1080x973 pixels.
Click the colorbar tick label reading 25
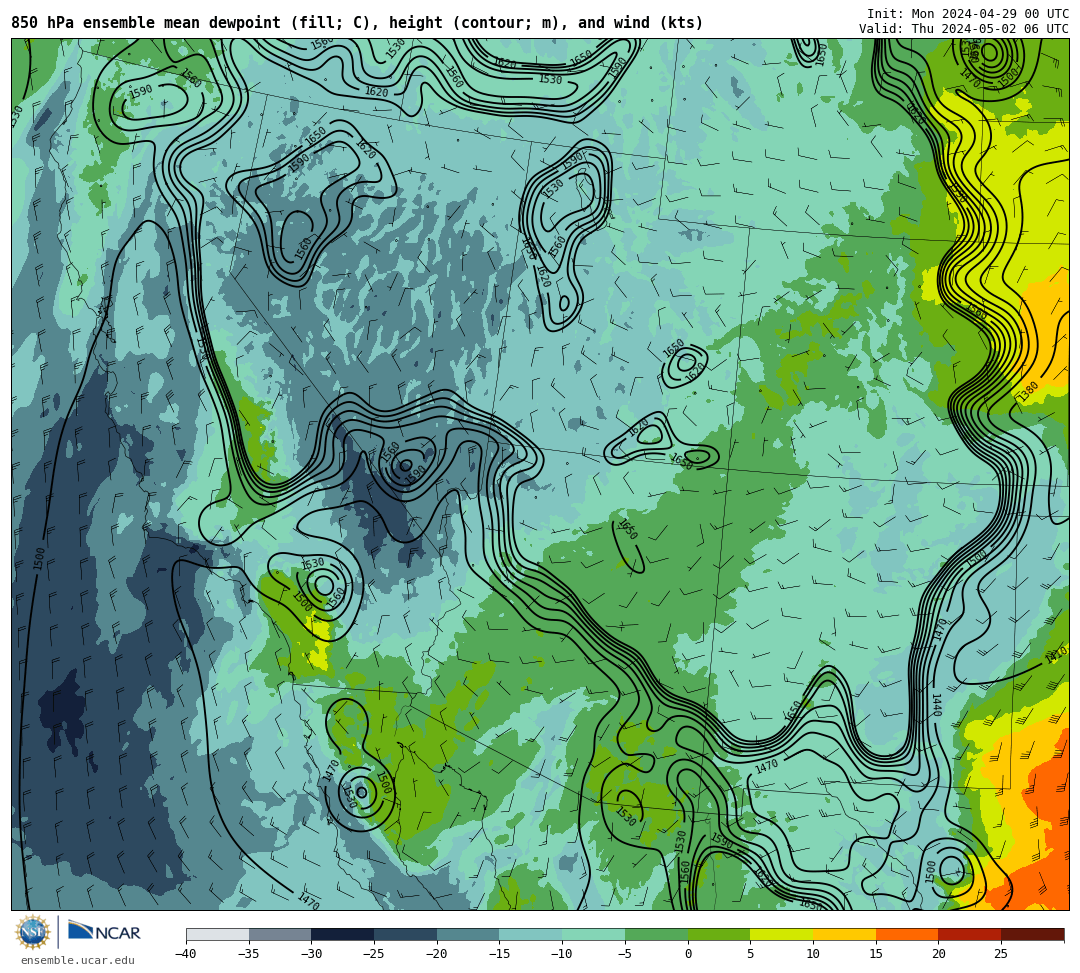pyautogui.click(x=1001, y=954)
